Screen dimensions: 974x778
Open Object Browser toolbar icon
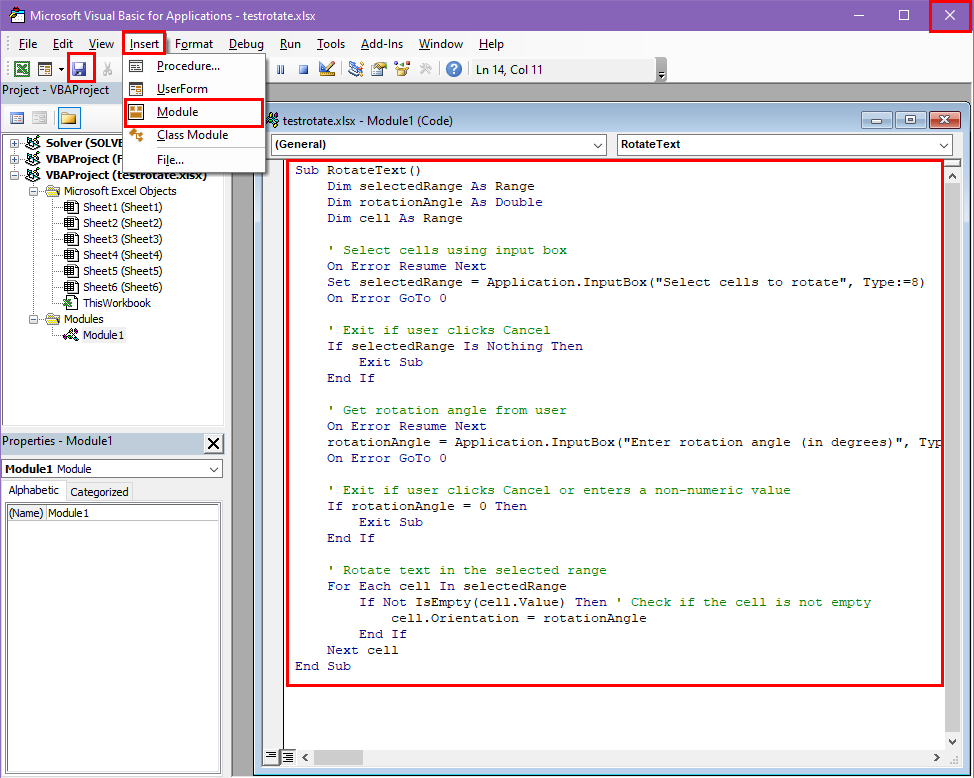click(x=402, y=69)
